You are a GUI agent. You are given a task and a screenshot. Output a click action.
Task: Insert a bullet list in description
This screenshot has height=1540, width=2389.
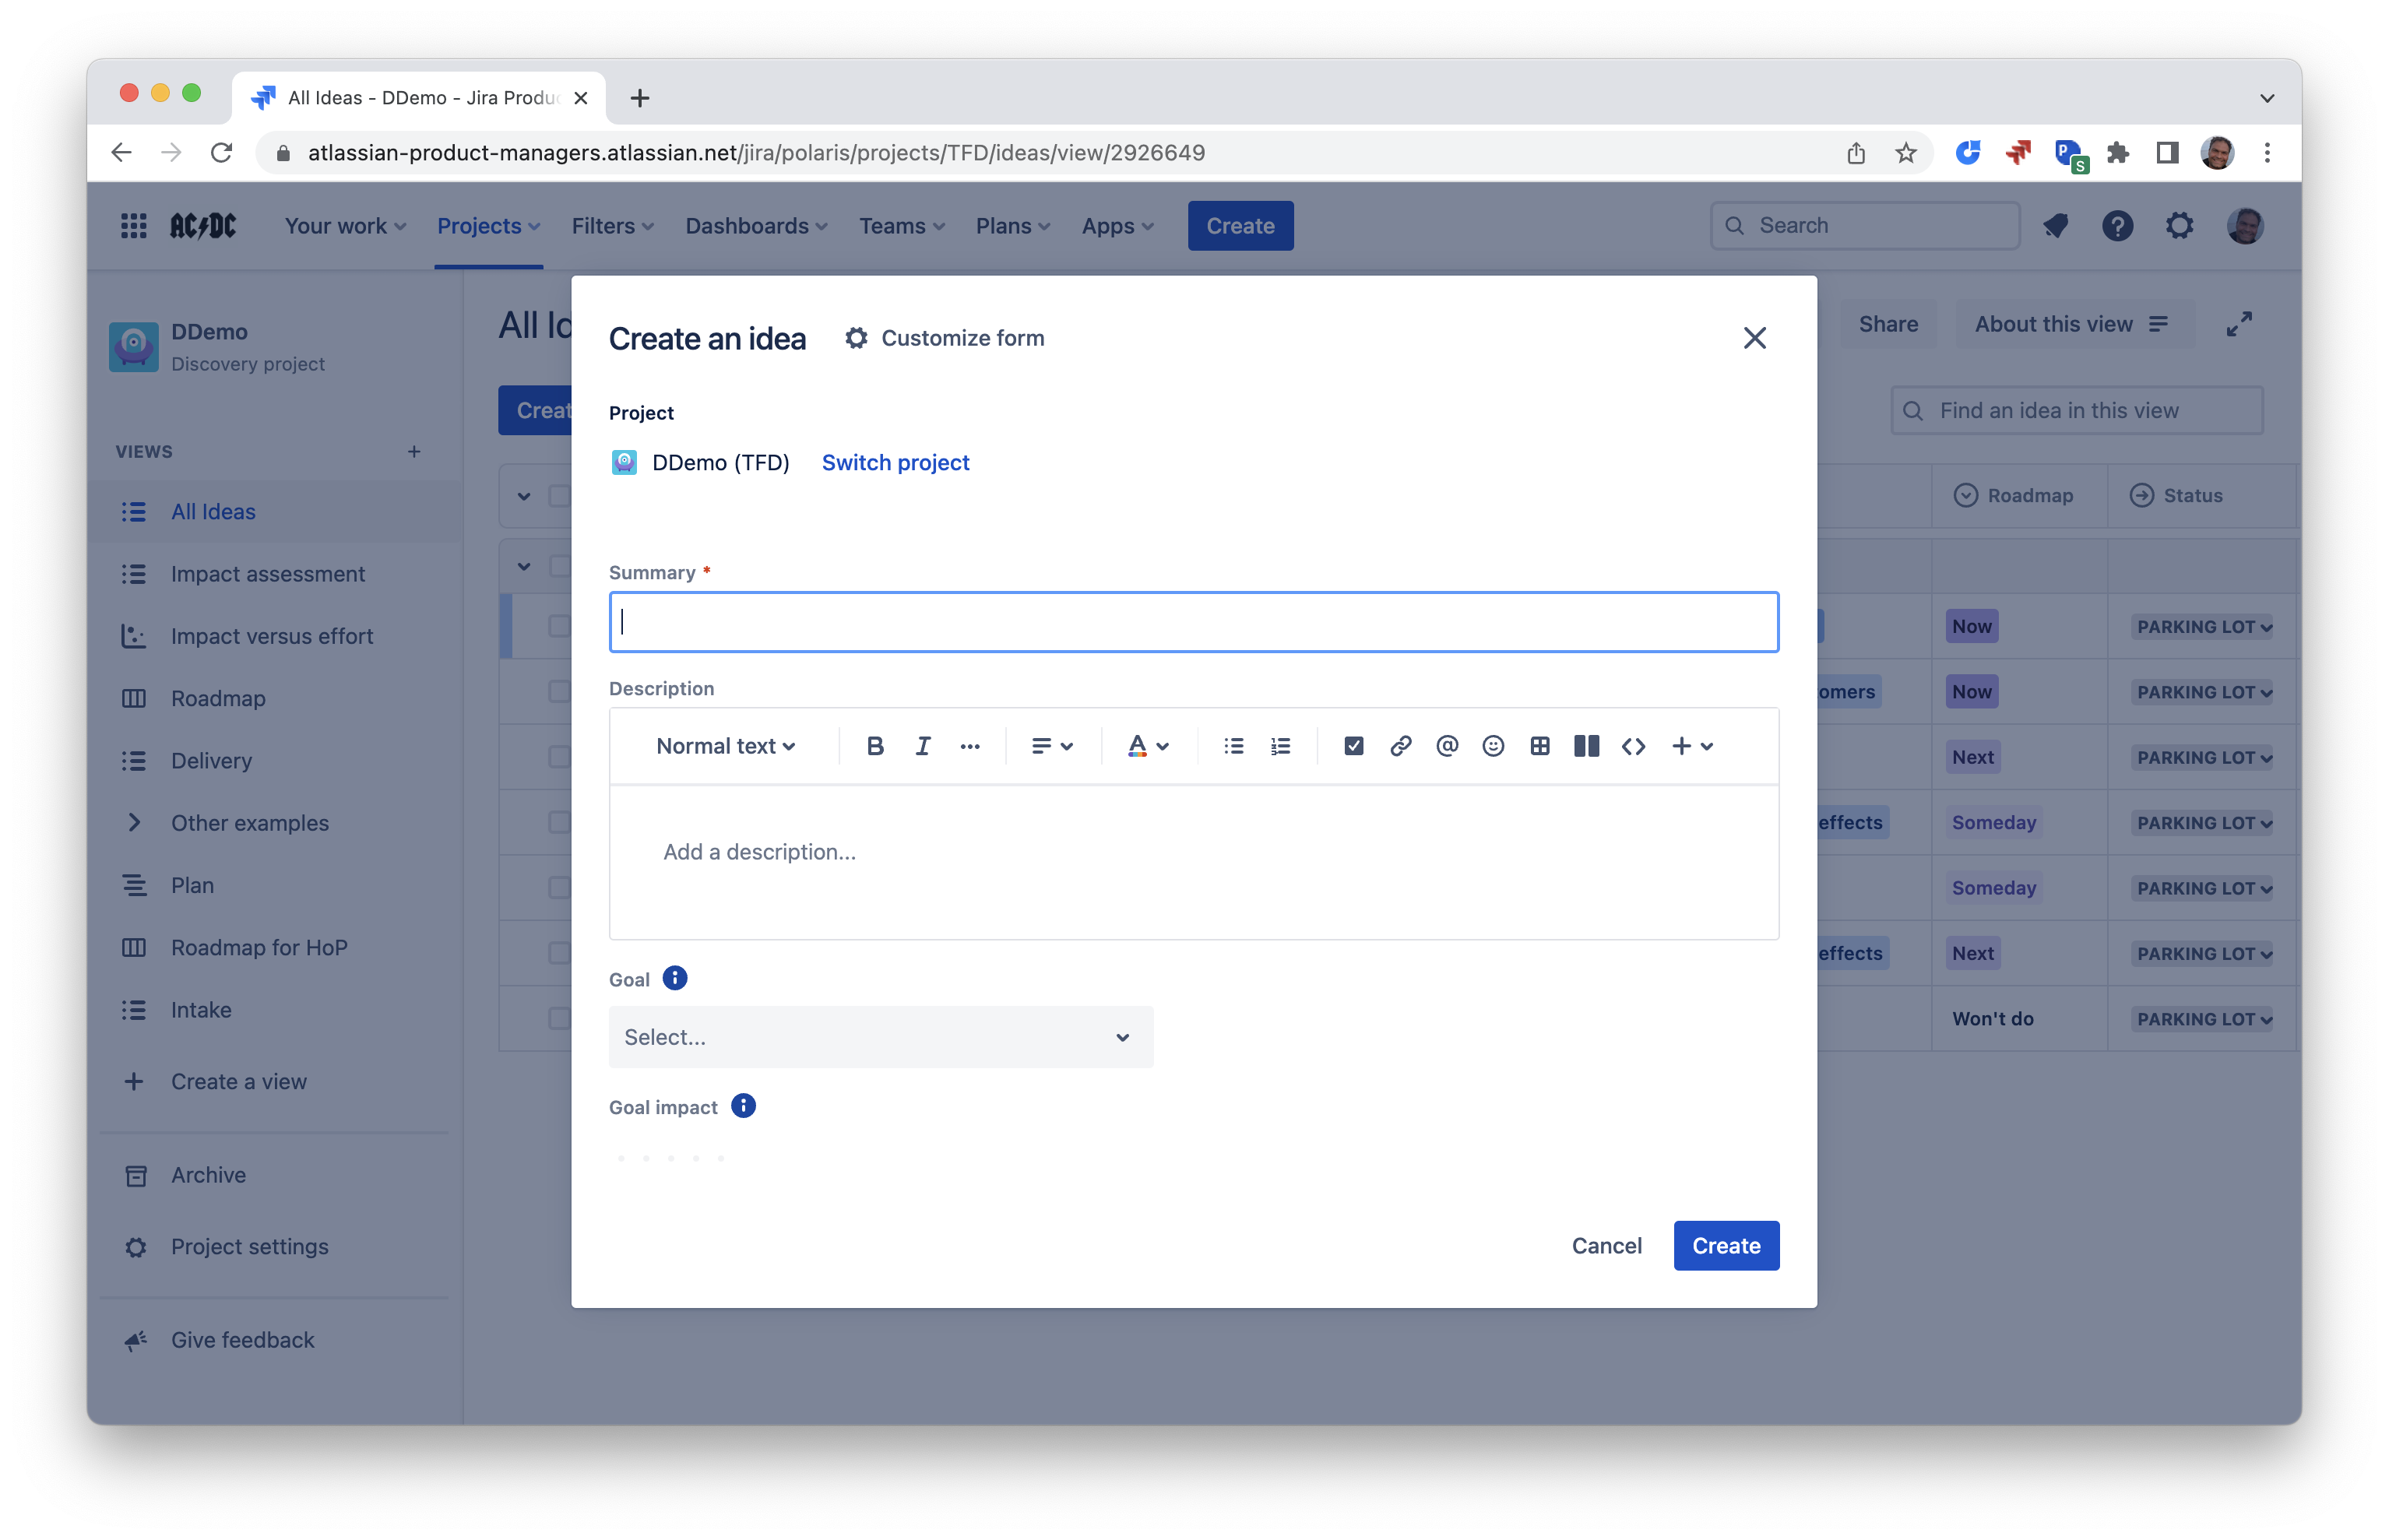[1233, 746]
